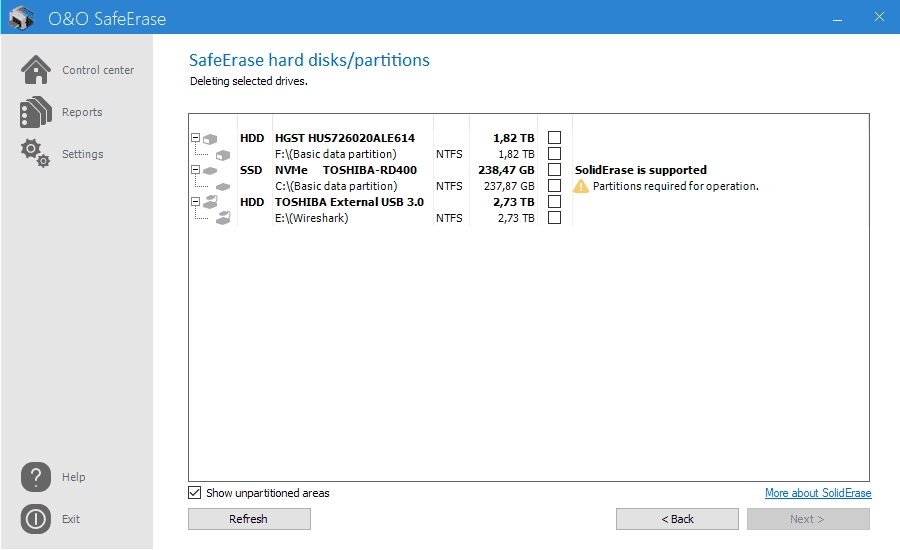Check the TOSHIBA External USB 3.0 checkbox
900x550 pixels.
pyautogui.click(x=554, y=202)
